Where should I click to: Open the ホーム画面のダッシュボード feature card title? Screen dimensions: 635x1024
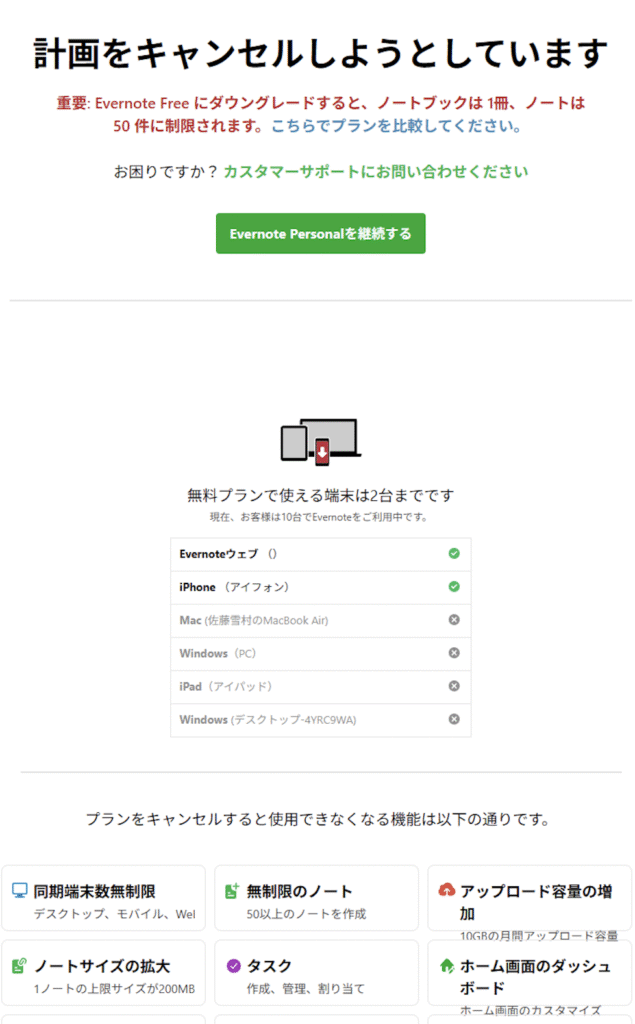point(535,976)
